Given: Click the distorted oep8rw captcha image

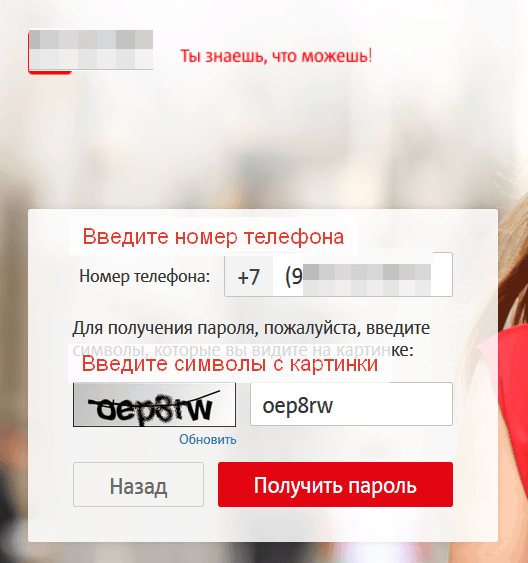Looking at the screenshot, I should pyautogui.click(x=154, y=405).
